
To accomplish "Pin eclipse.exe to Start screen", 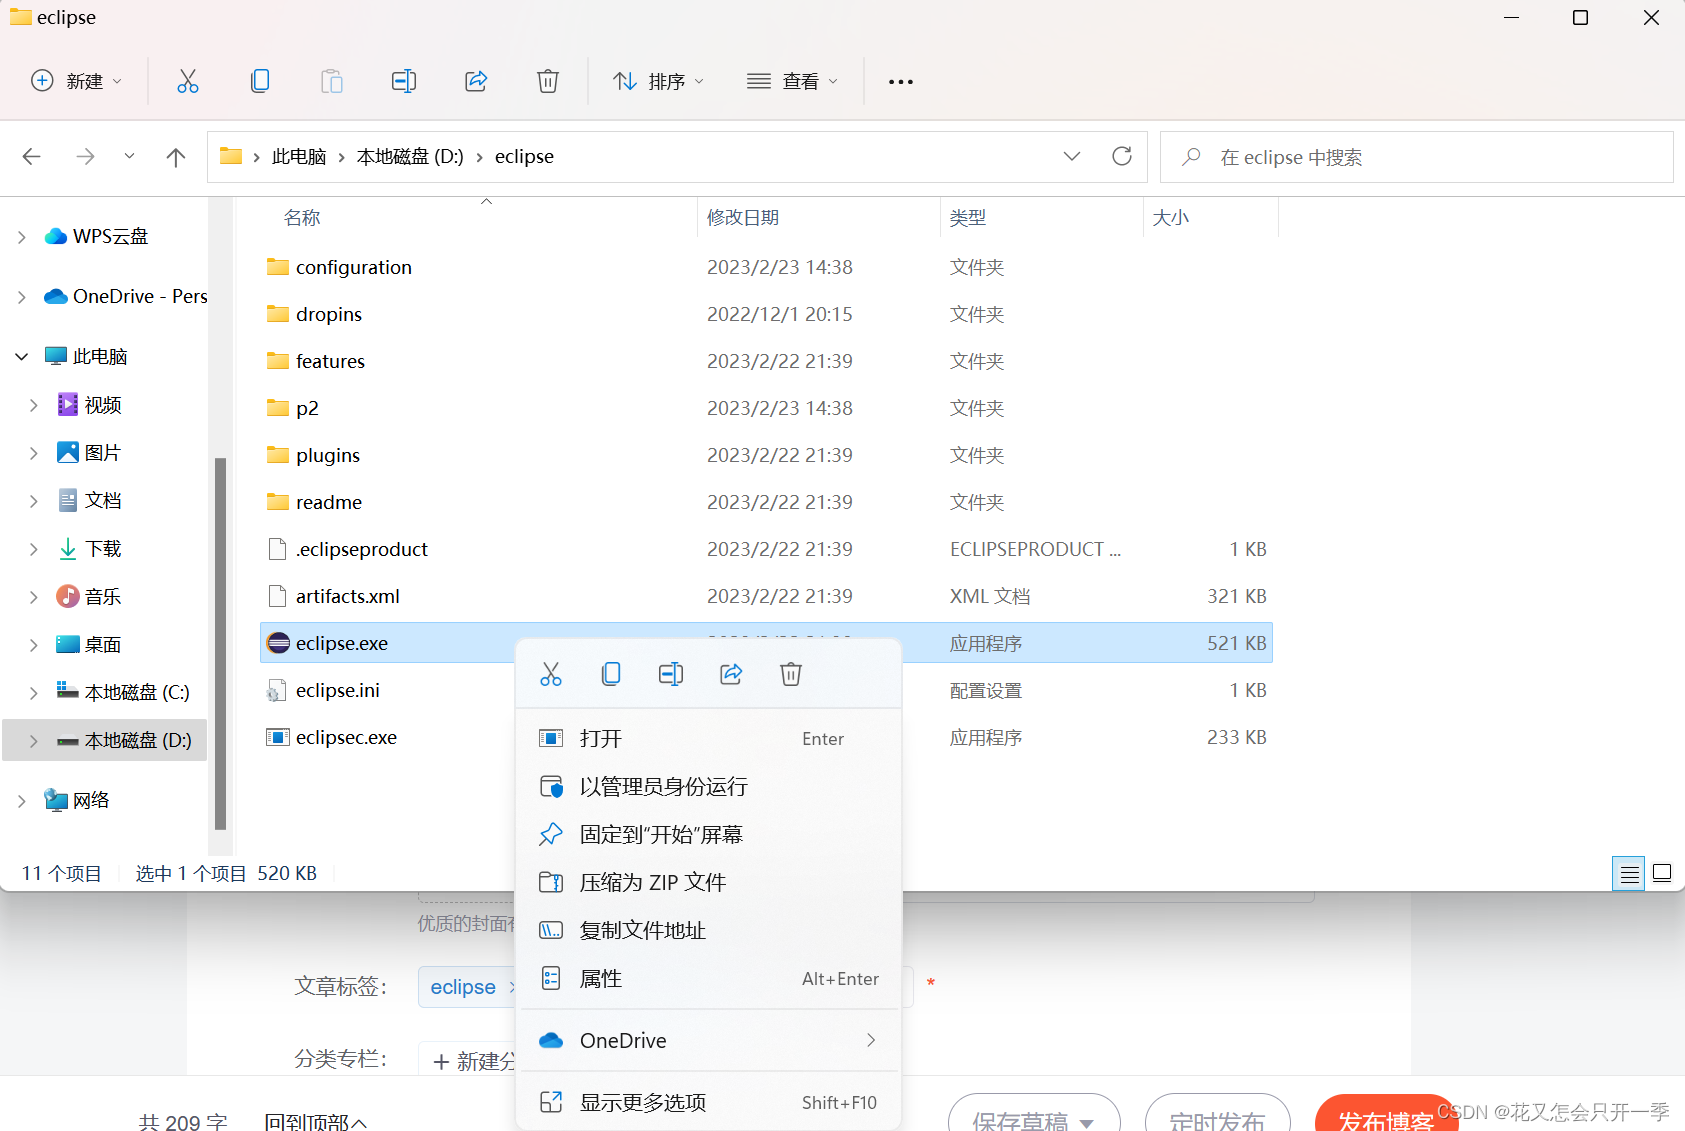I will point(661,834).
